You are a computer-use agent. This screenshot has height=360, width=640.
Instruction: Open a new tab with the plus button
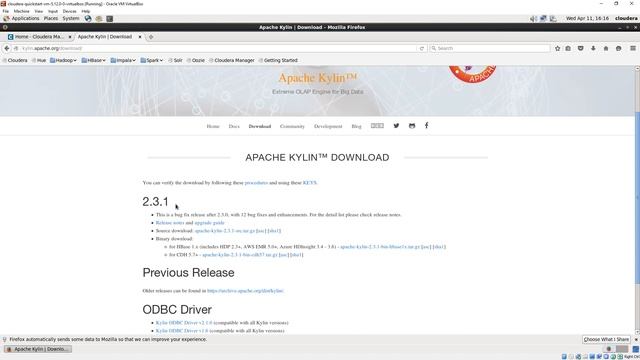tap(151, 37)
